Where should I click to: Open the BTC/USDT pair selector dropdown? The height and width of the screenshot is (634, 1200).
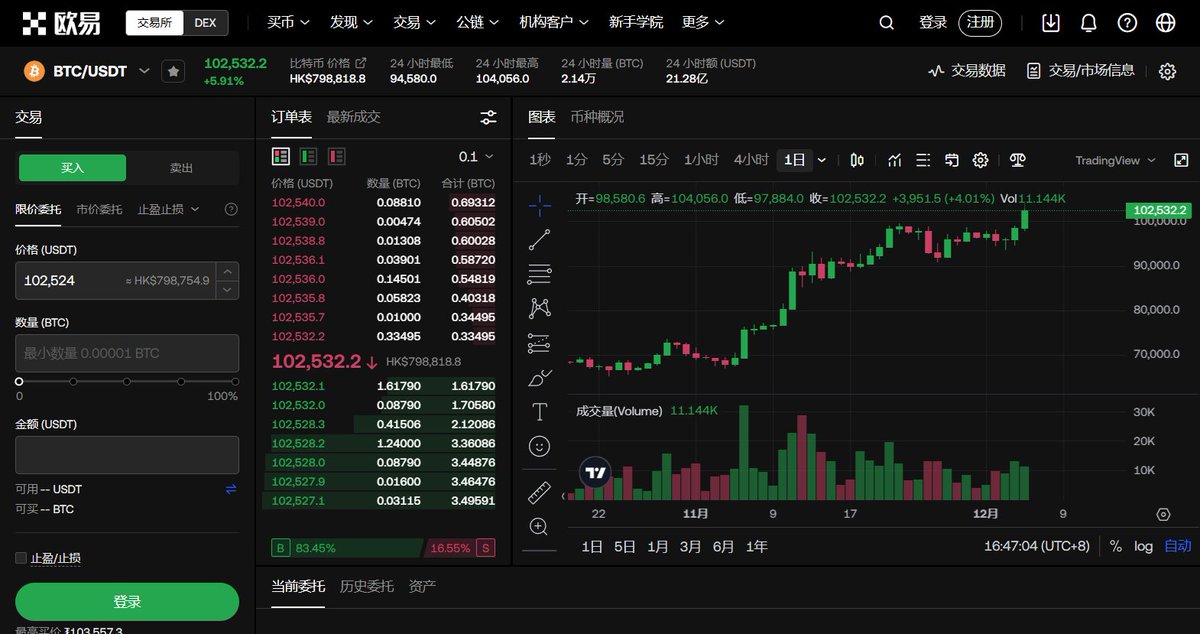145,71
